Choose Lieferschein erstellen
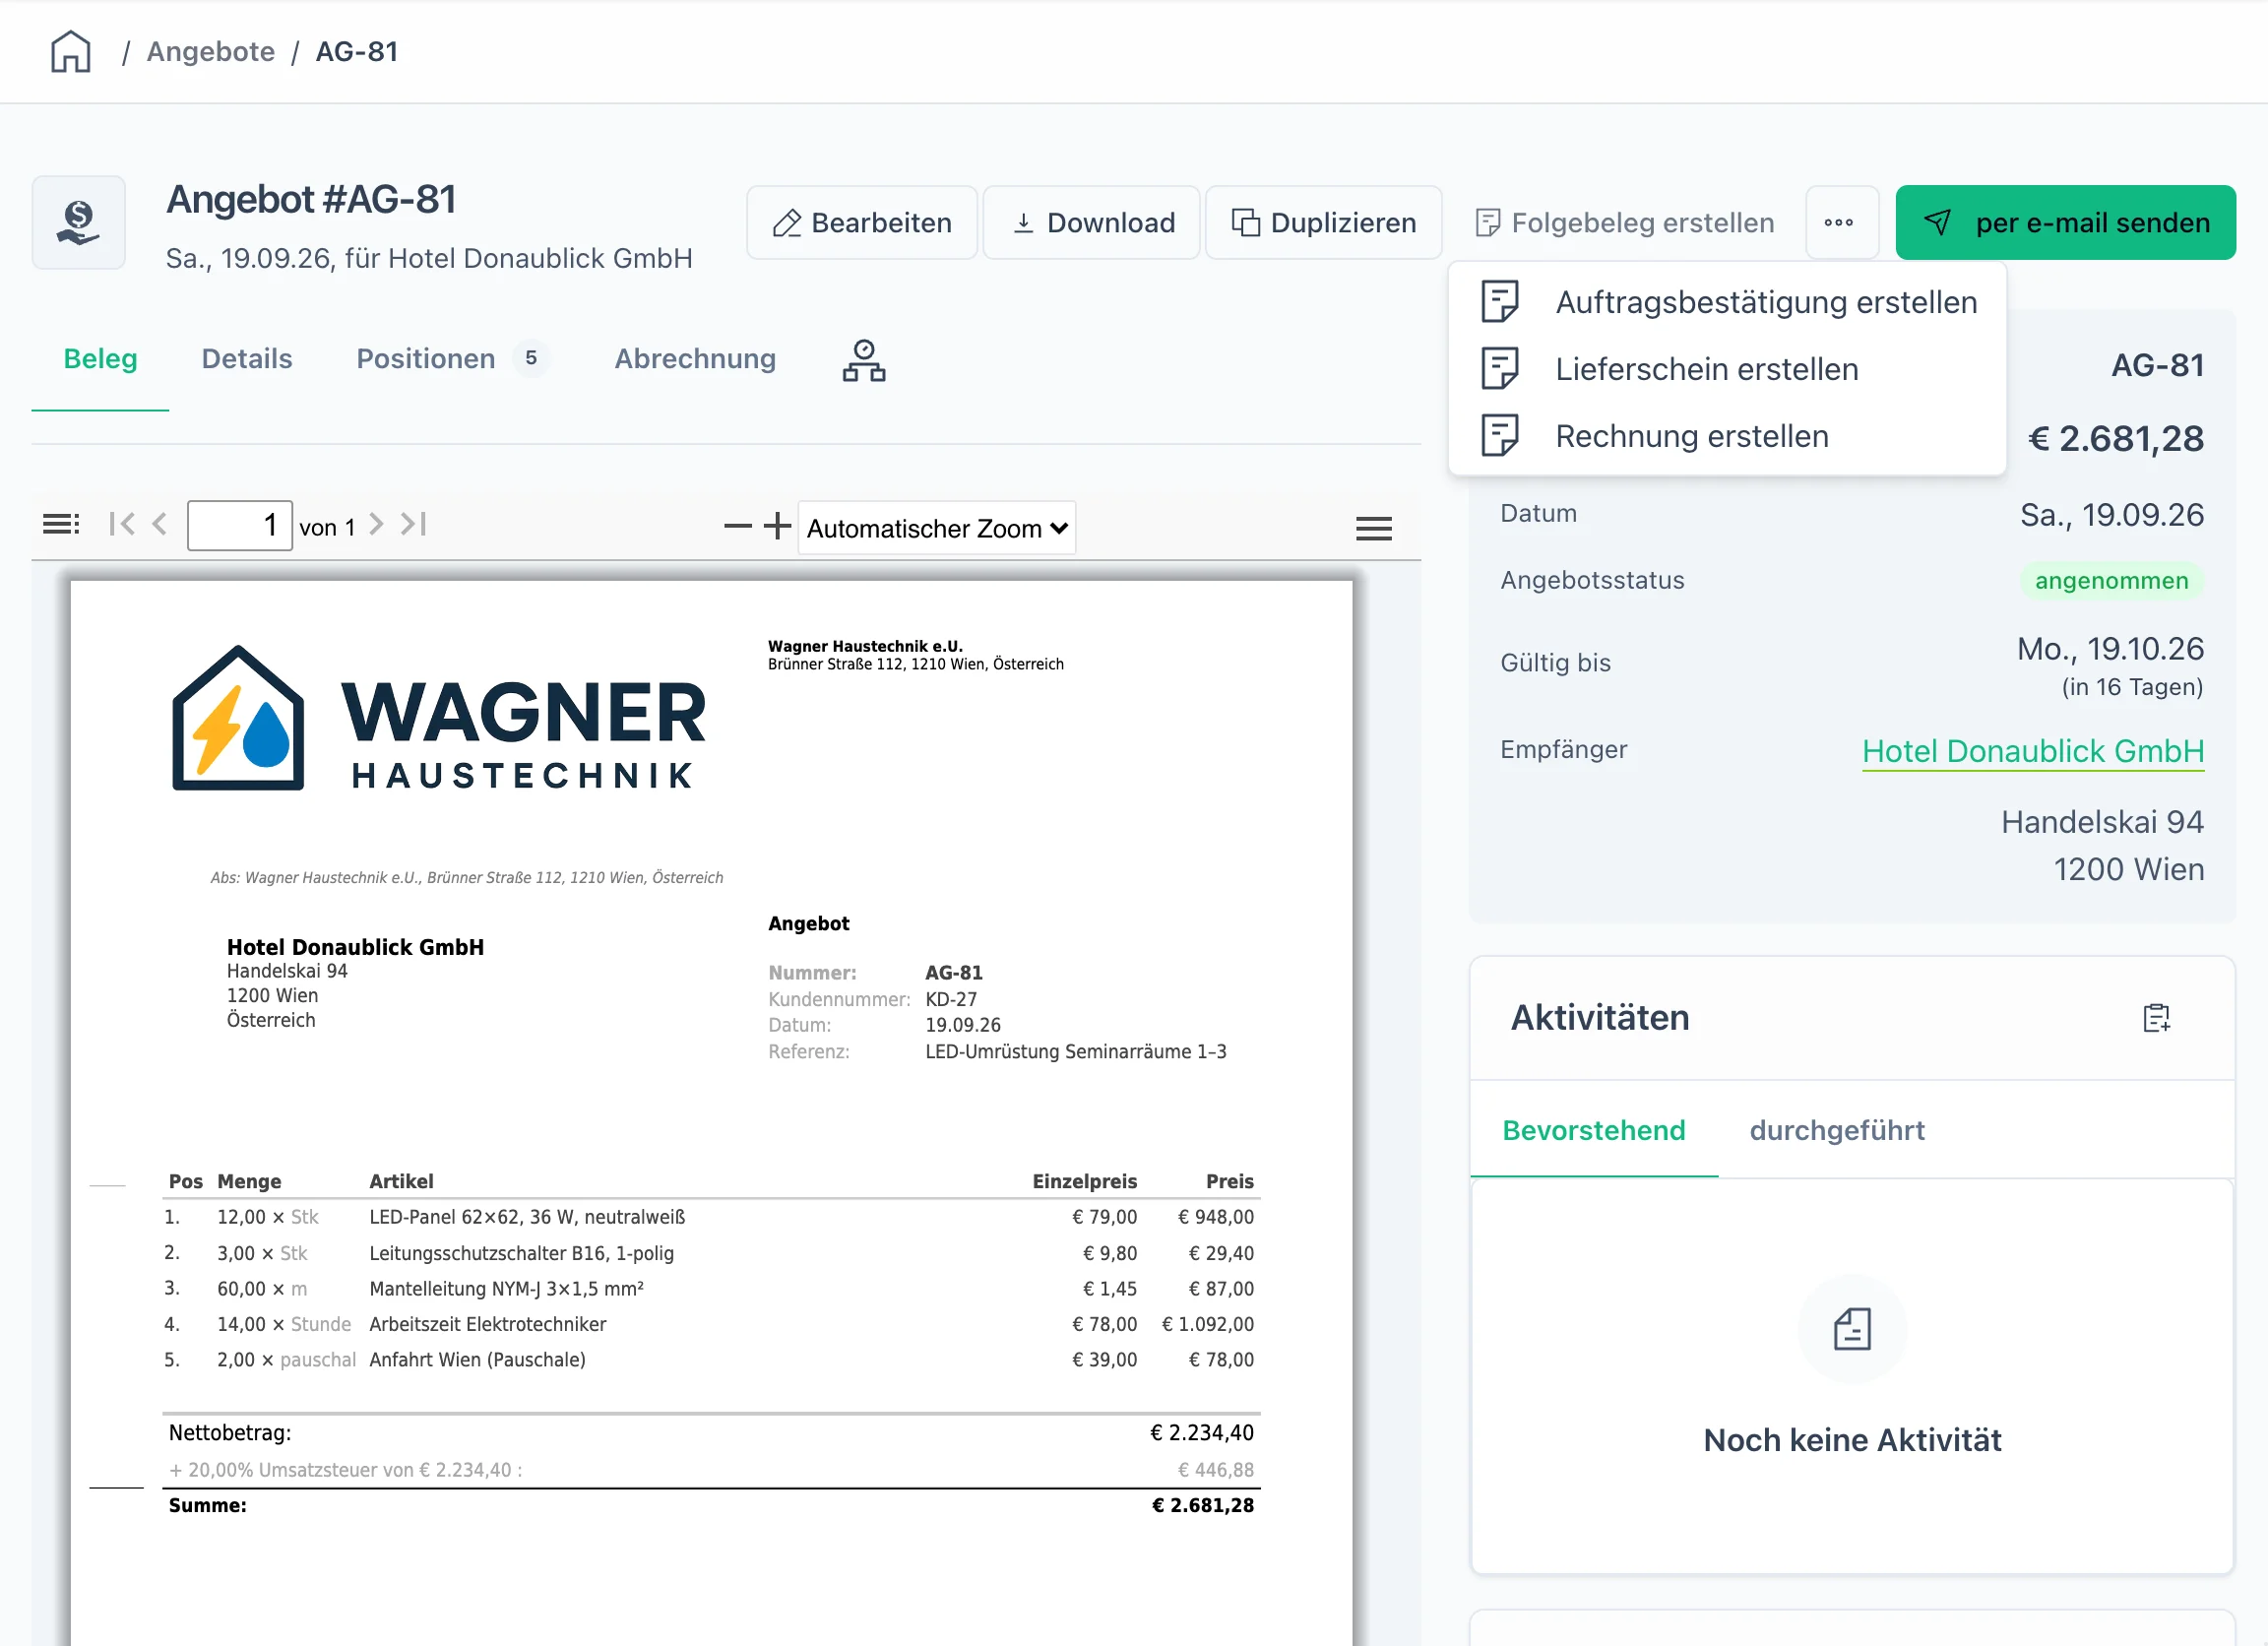Screen dimensions: 2268x1646 [x=1727, y=369]
